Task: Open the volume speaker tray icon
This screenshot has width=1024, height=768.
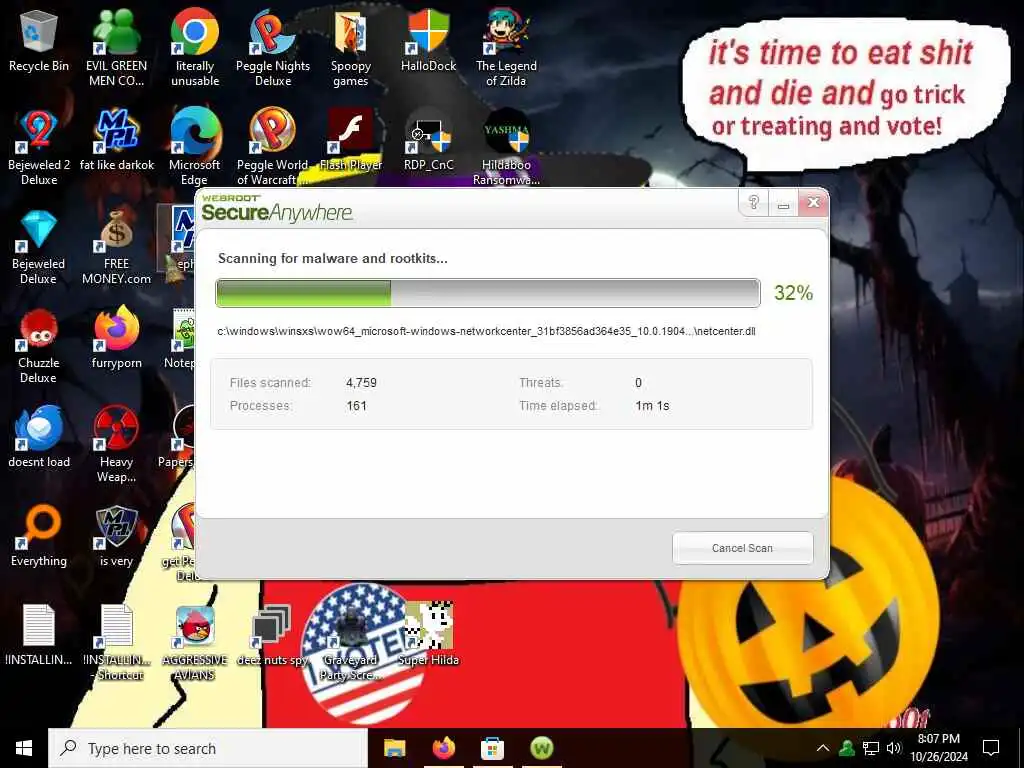Action: pyautogui.click(x=894, y=748)
